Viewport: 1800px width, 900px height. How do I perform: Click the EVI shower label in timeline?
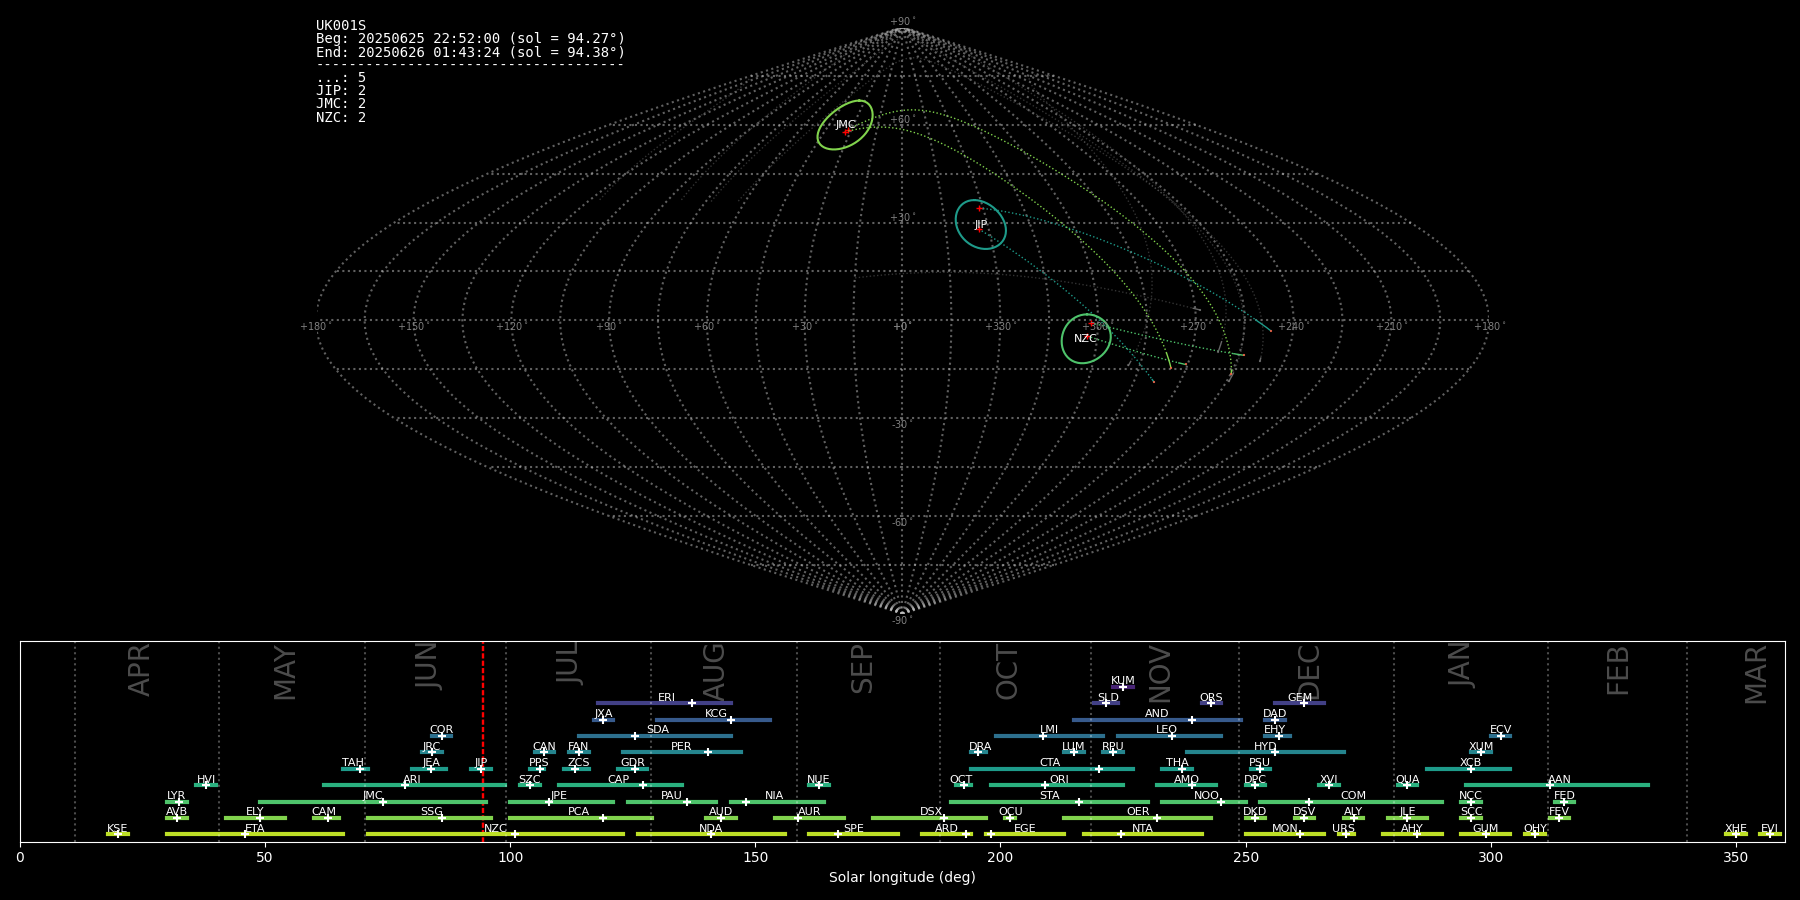point(1770,828)
